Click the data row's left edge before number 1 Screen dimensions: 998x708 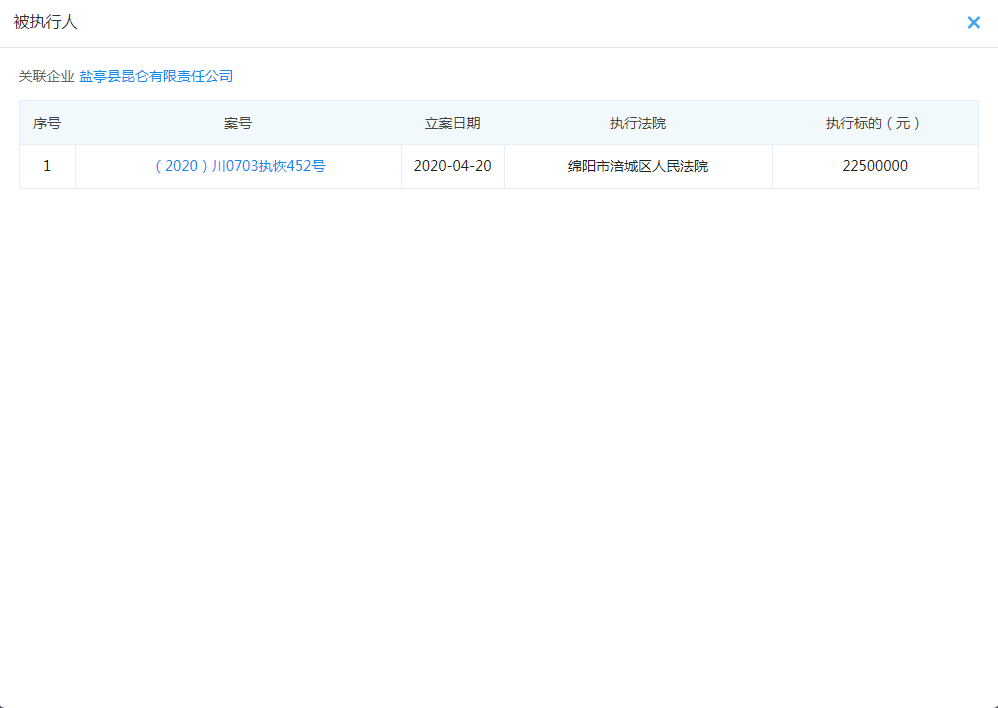tap(25, 166)
